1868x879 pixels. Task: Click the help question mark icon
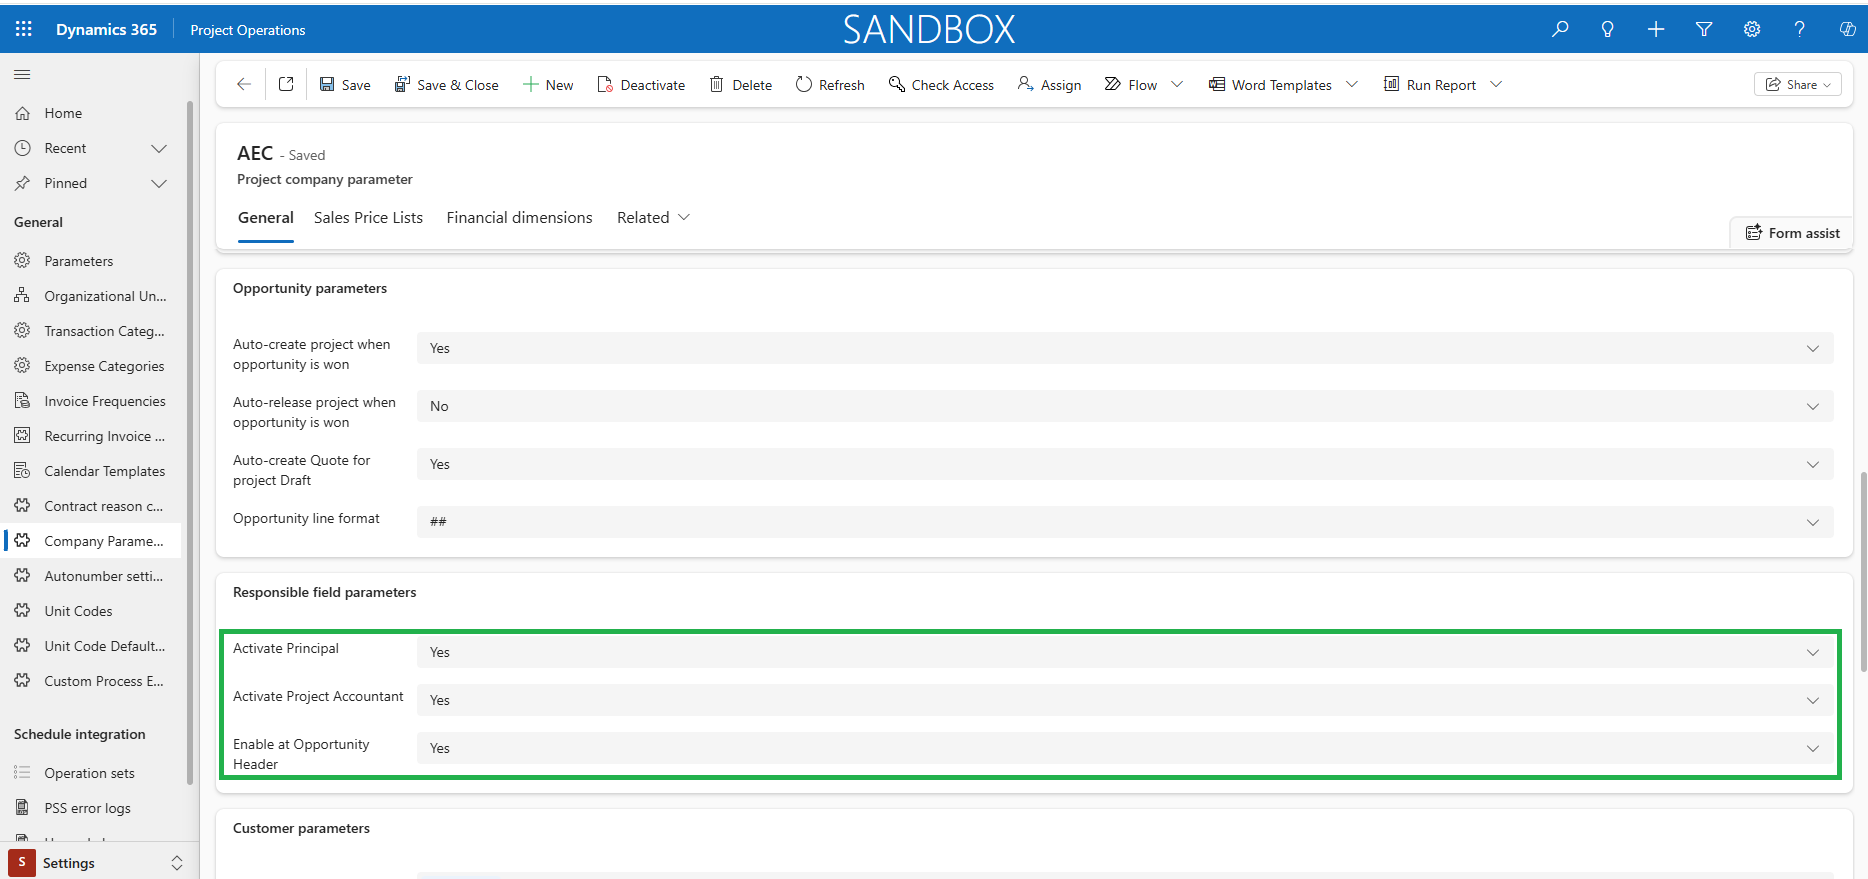[1800, 29]
